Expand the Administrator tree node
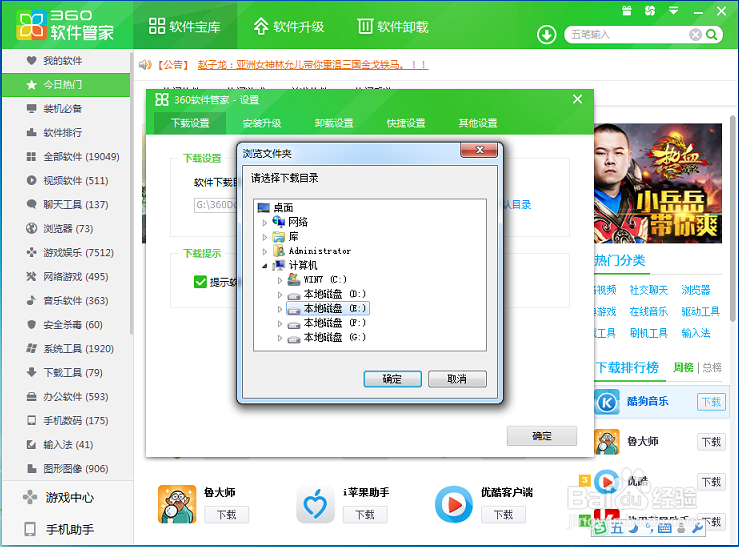This screenshot has width=739, height=547. pos(265,252)
